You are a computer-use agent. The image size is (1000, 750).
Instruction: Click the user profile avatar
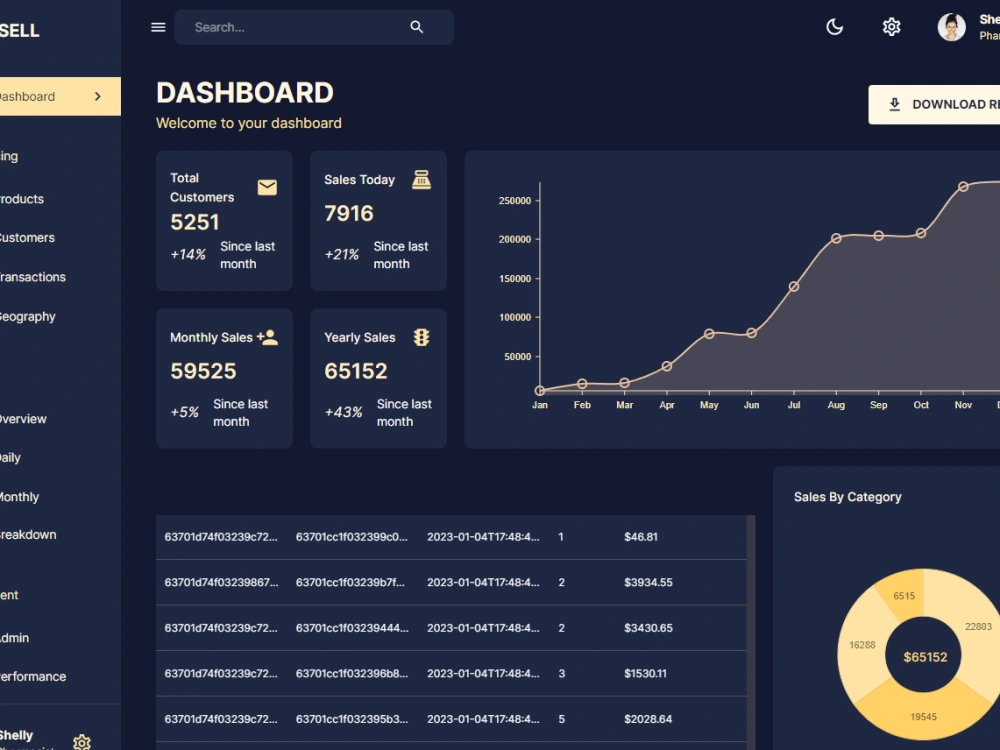(x=951, y=27)
